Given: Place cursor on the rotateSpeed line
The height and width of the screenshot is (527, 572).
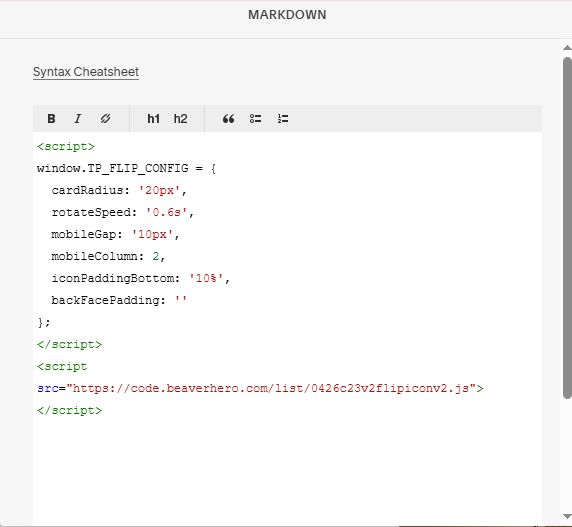Looking at the screenshot, I should pyautogui.click(x=123, y=212).
